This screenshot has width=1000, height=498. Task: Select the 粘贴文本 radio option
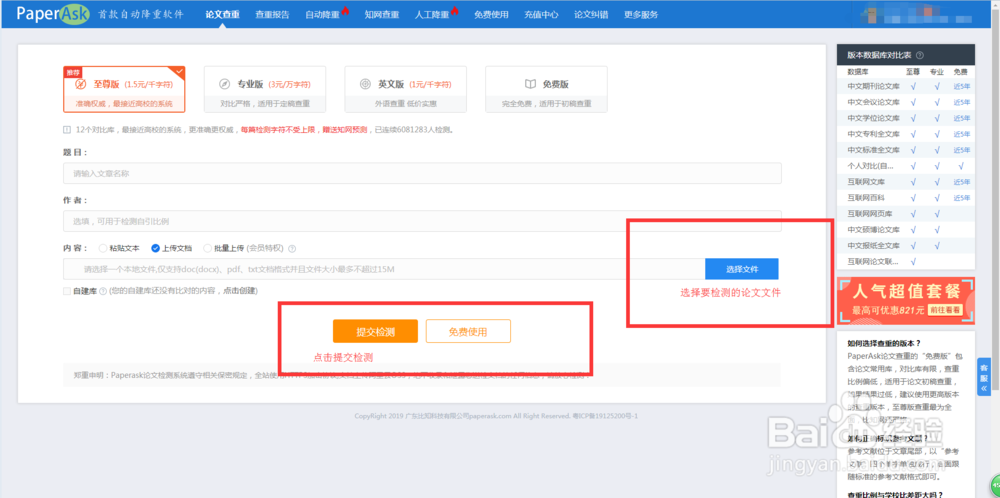103,248
